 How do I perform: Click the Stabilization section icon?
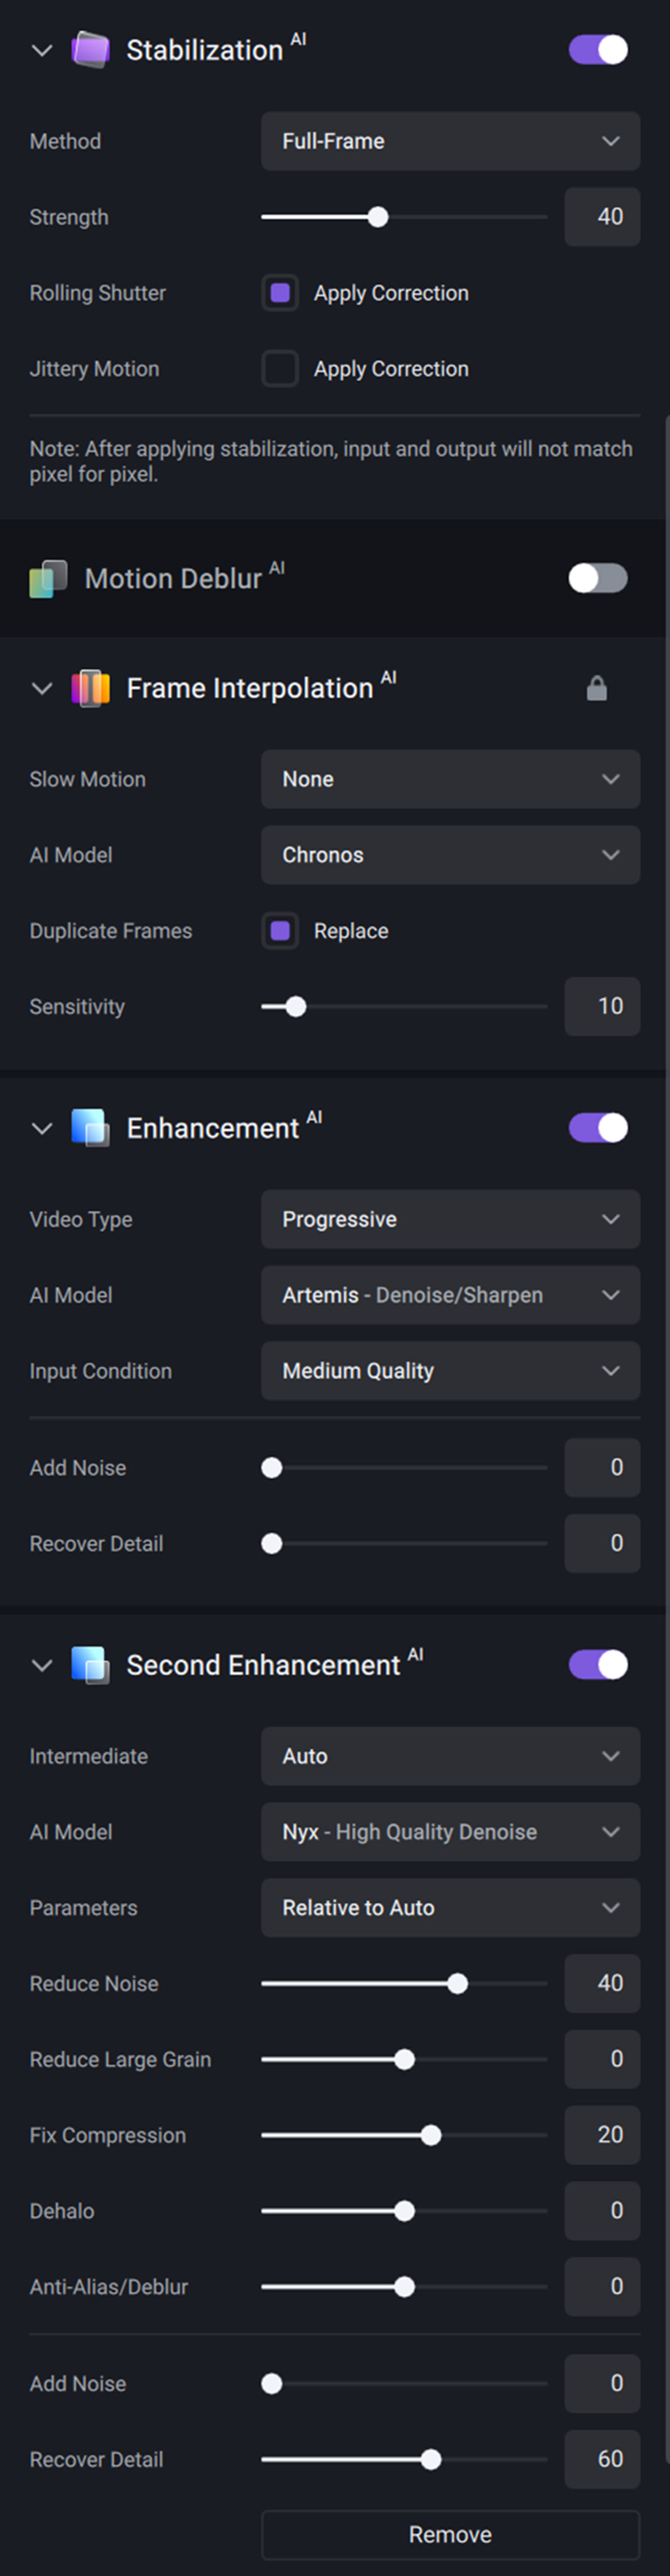[x=90, y=50]
